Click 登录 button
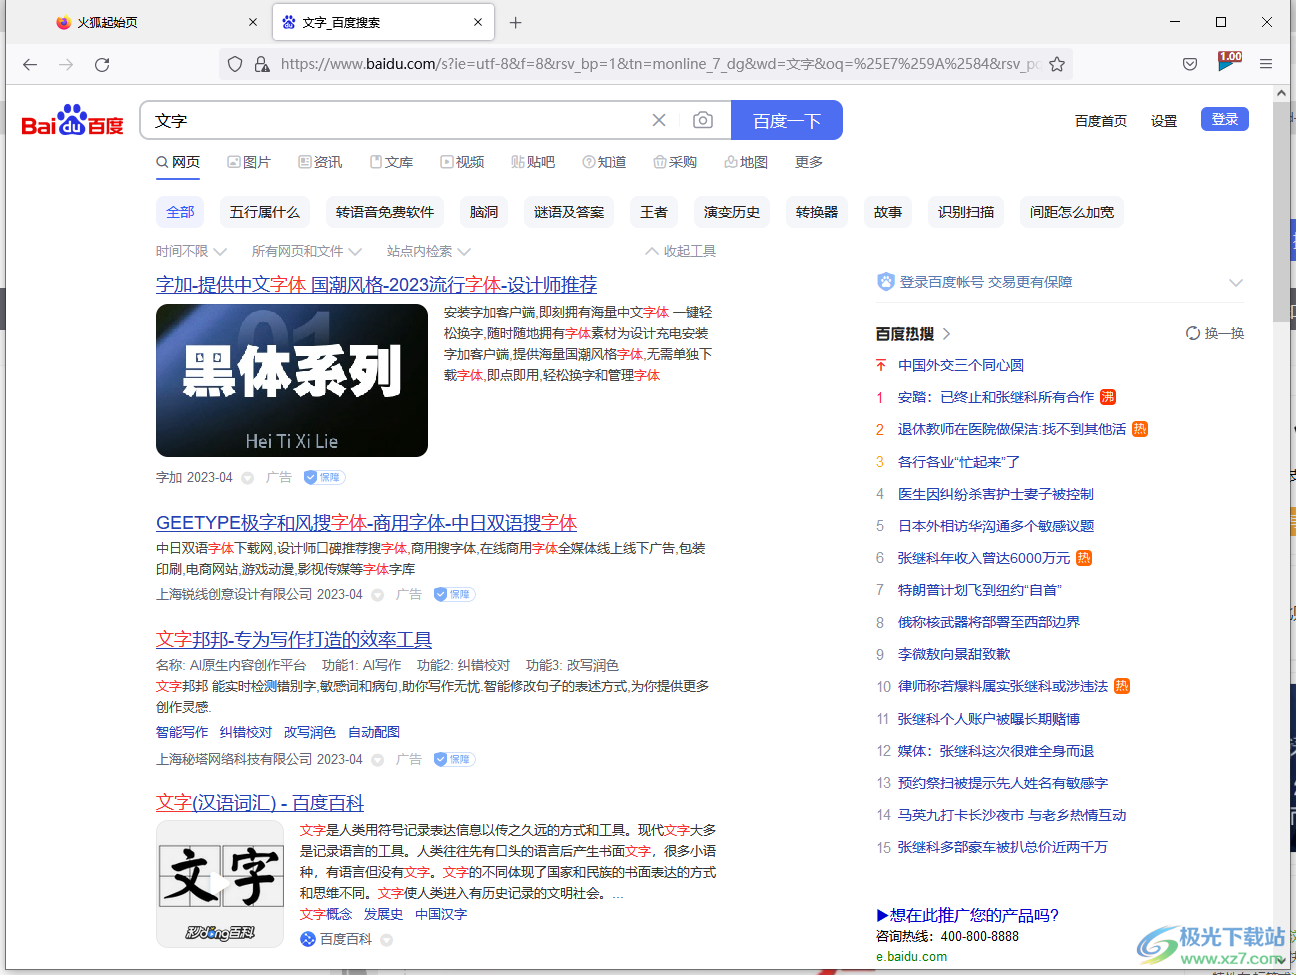Image resolution: width=1296 pixels, height=975 pixels. point(1225,119)
